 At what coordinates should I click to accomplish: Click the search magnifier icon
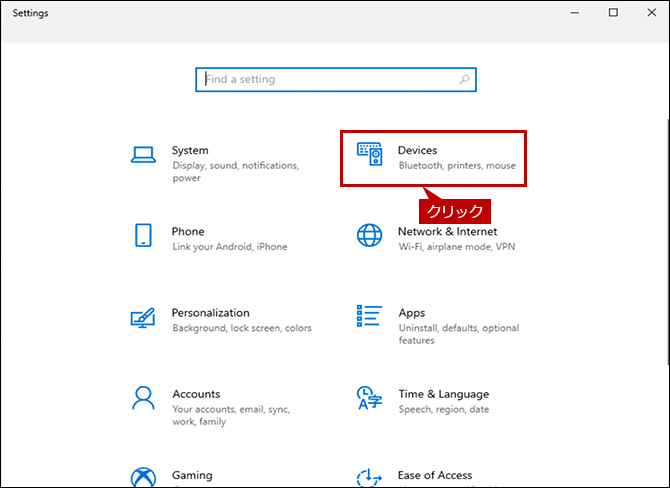464,79
